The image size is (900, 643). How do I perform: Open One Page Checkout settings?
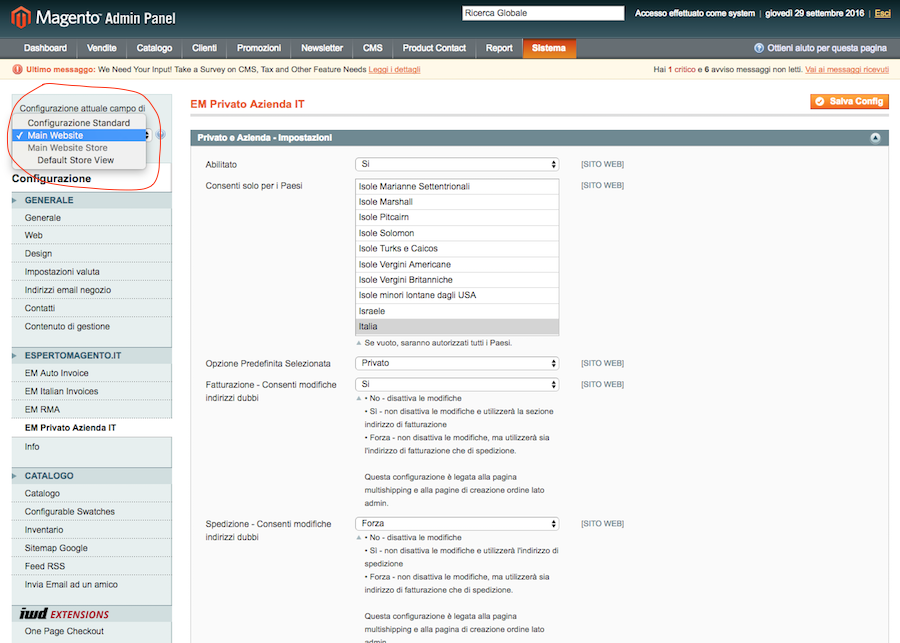coord(64,632)
